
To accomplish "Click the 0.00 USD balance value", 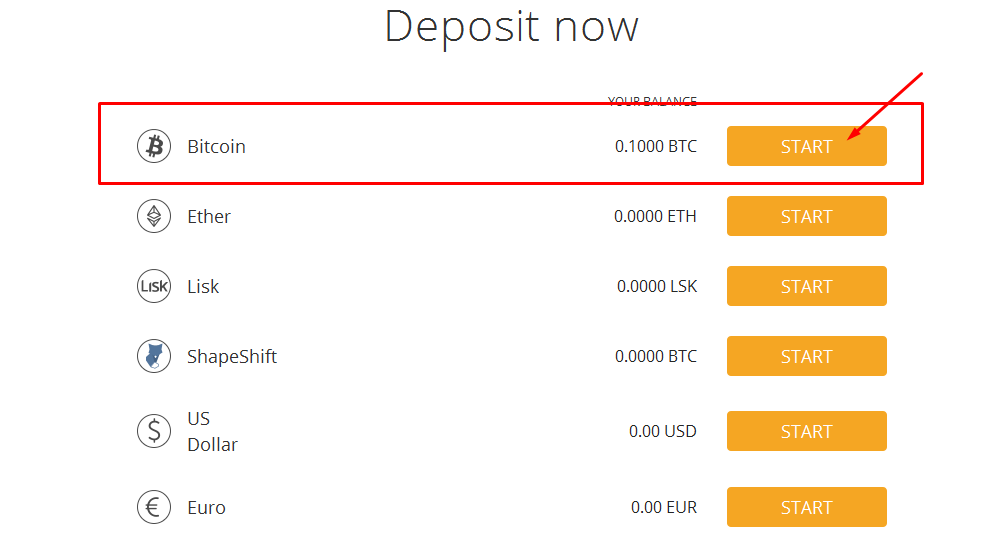I will pyautogui.click(x=663, y=431).
